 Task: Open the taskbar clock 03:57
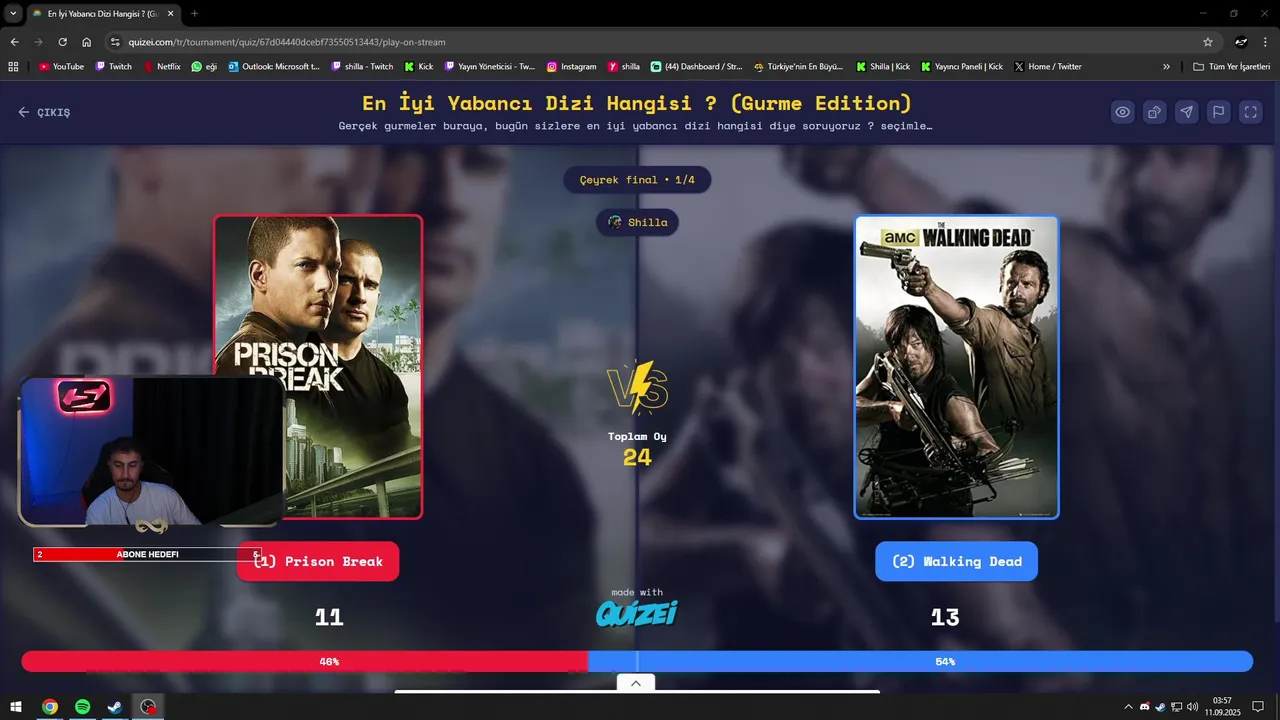click(x=1222, y=707)
